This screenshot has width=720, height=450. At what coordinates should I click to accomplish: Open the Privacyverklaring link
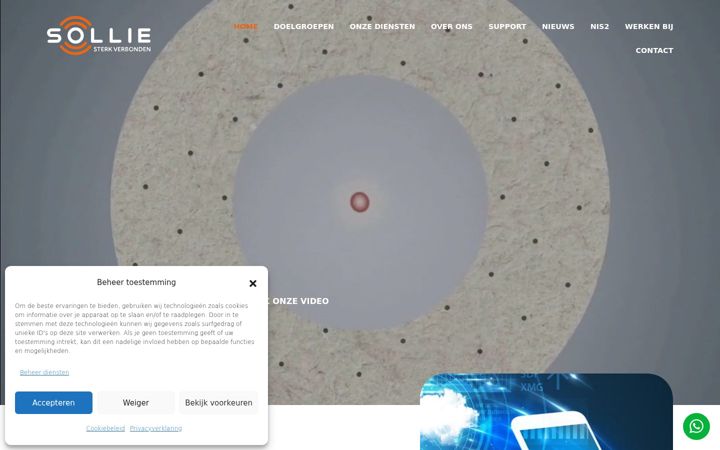156,428
